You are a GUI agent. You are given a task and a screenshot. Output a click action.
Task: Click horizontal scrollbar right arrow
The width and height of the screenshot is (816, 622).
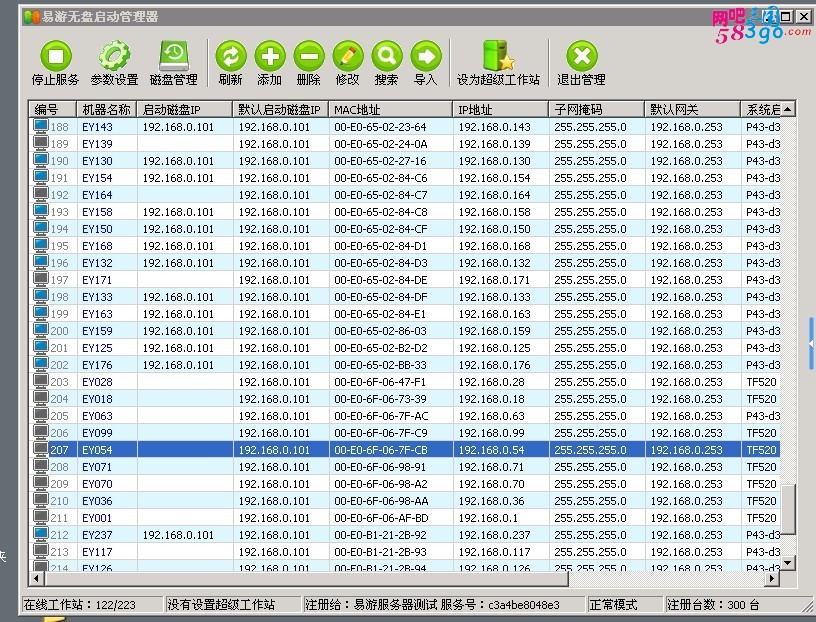coord(772,578)
